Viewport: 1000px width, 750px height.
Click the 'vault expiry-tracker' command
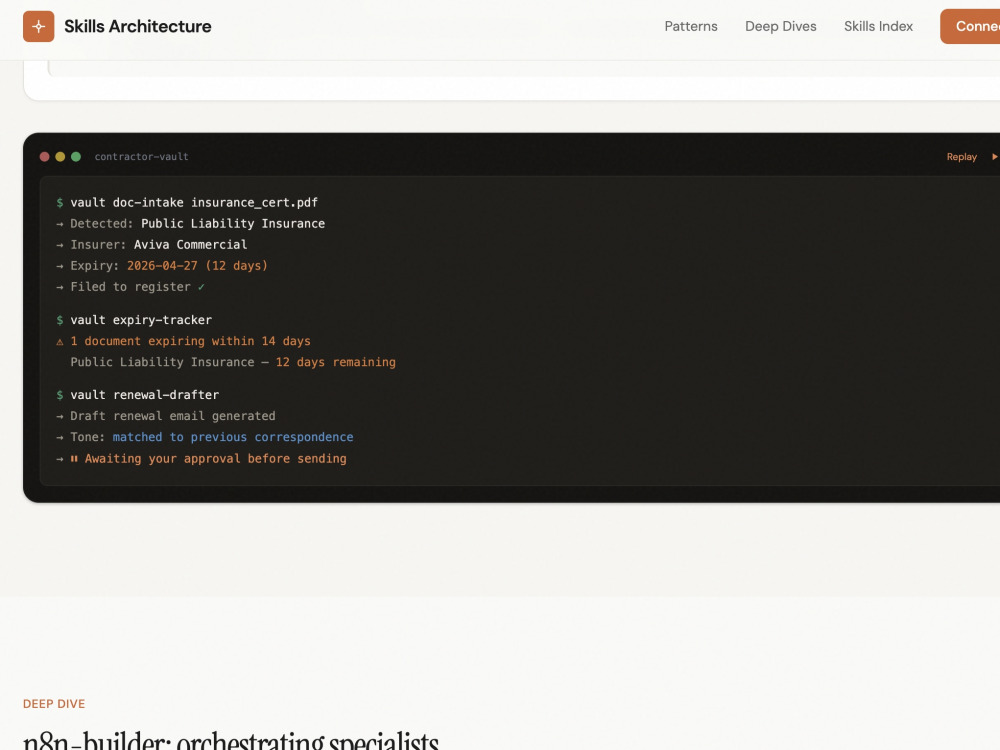141,320
